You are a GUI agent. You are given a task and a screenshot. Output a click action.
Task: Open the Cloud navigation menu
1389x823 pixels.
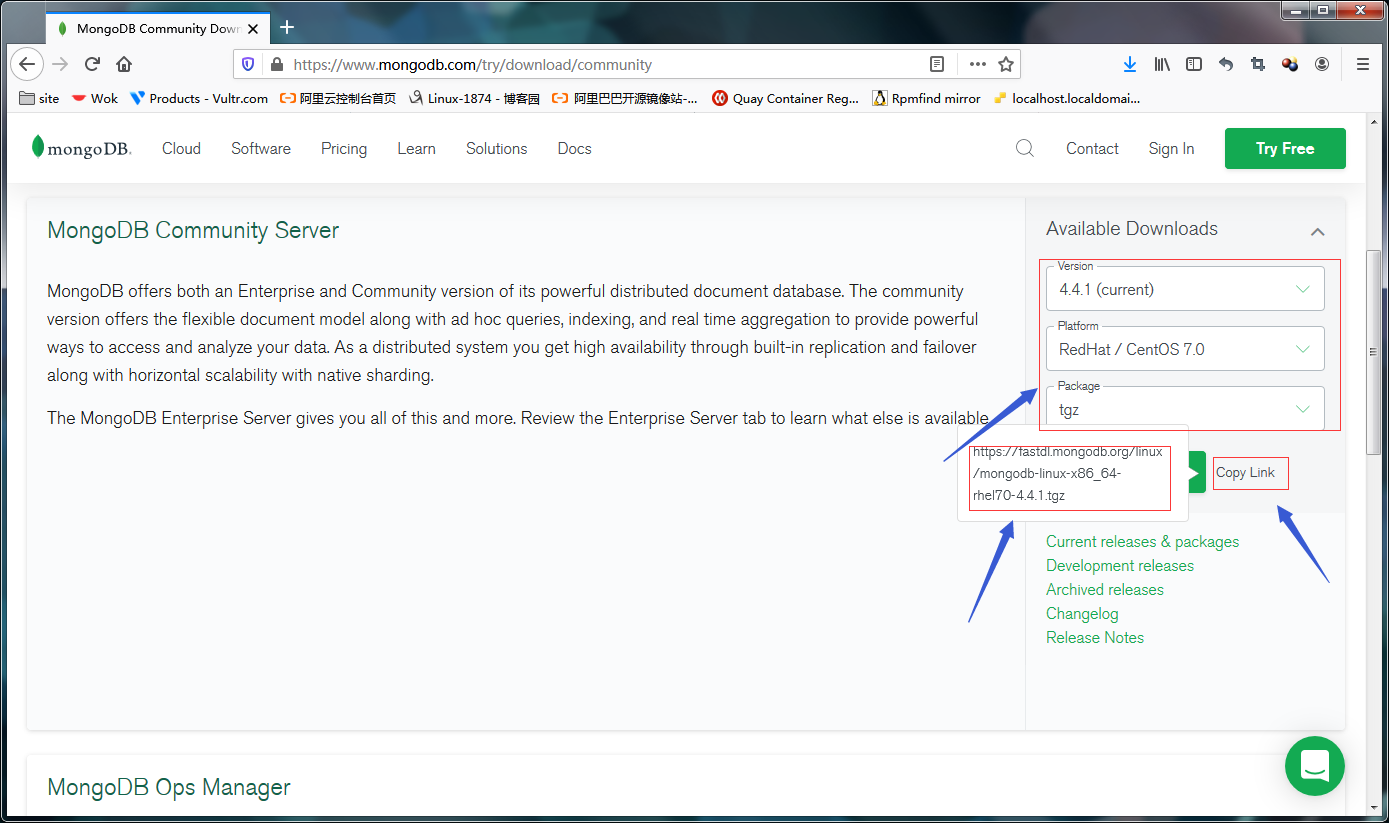coord(181,148)
